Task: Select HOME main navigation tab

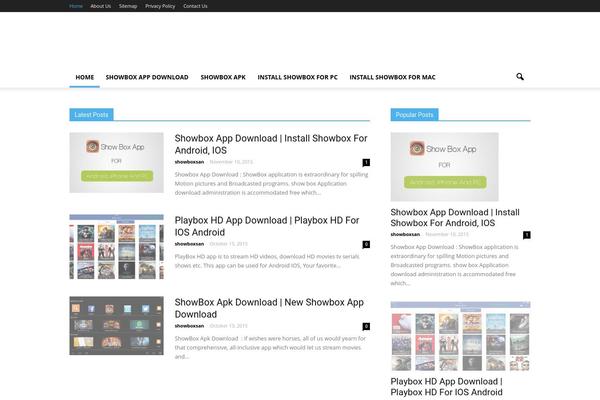Action: (85, 77)
